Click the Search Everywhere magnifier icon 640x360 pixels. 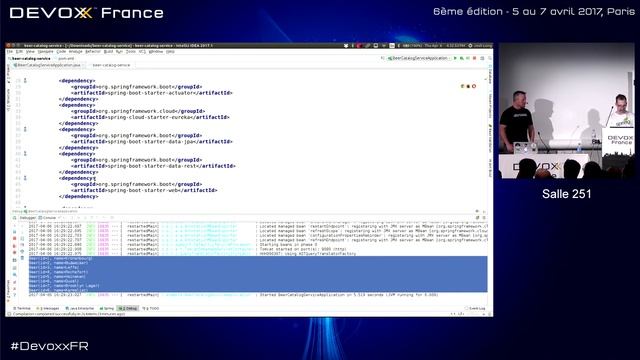[490, 58]
